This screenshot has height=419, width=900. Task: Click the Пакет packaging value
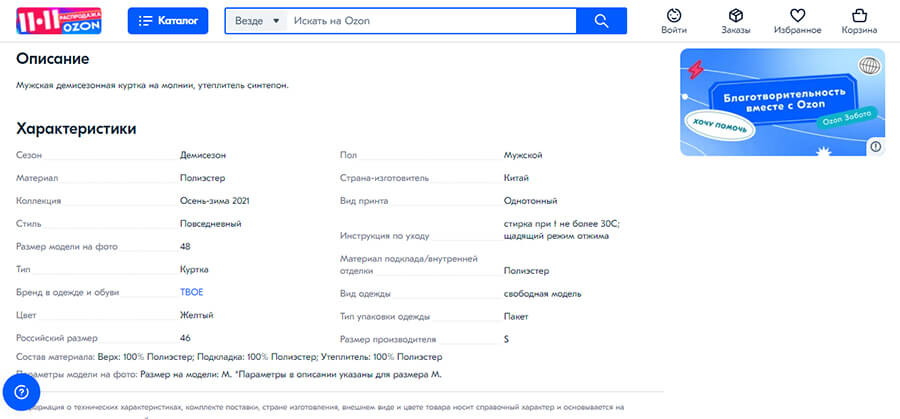pos(516,316)
